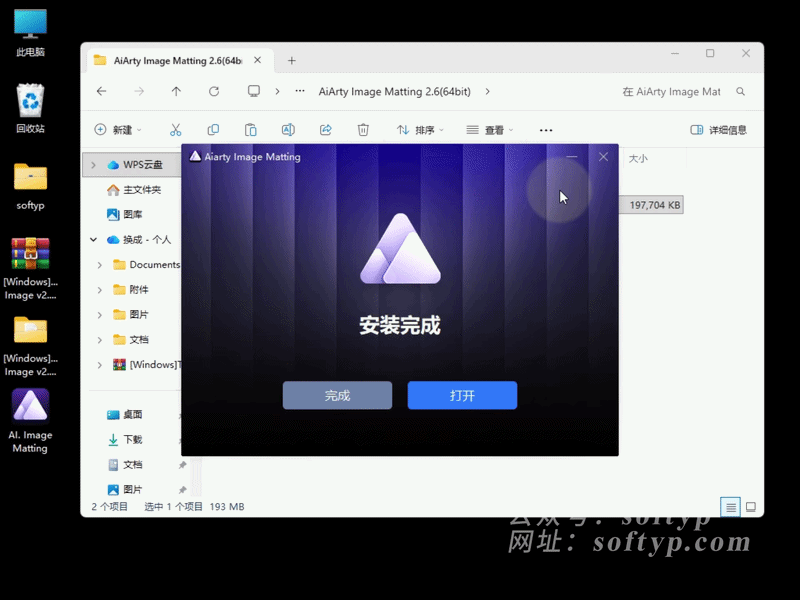
Task: Expand the 附件 folder node
Action: (x=99, y=290)
